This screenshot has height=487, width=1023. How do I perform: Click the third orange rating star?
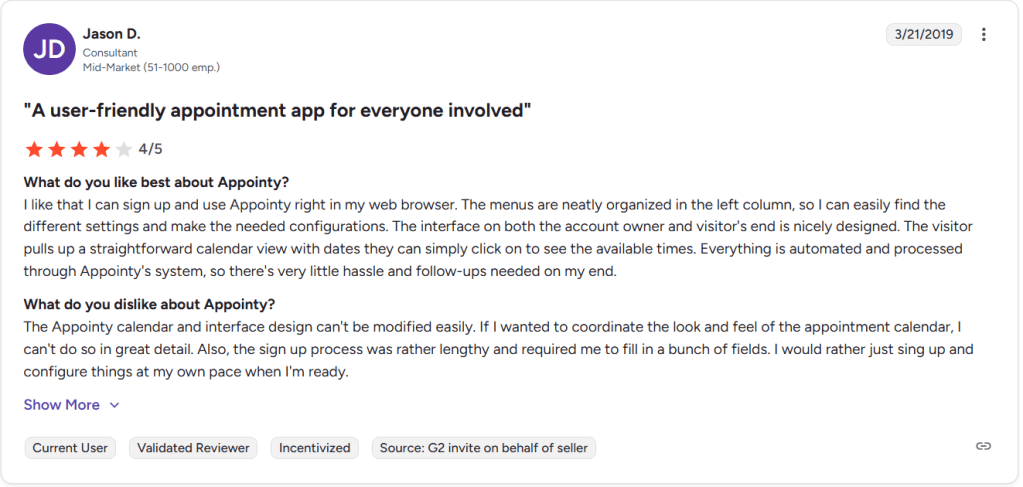79,150
